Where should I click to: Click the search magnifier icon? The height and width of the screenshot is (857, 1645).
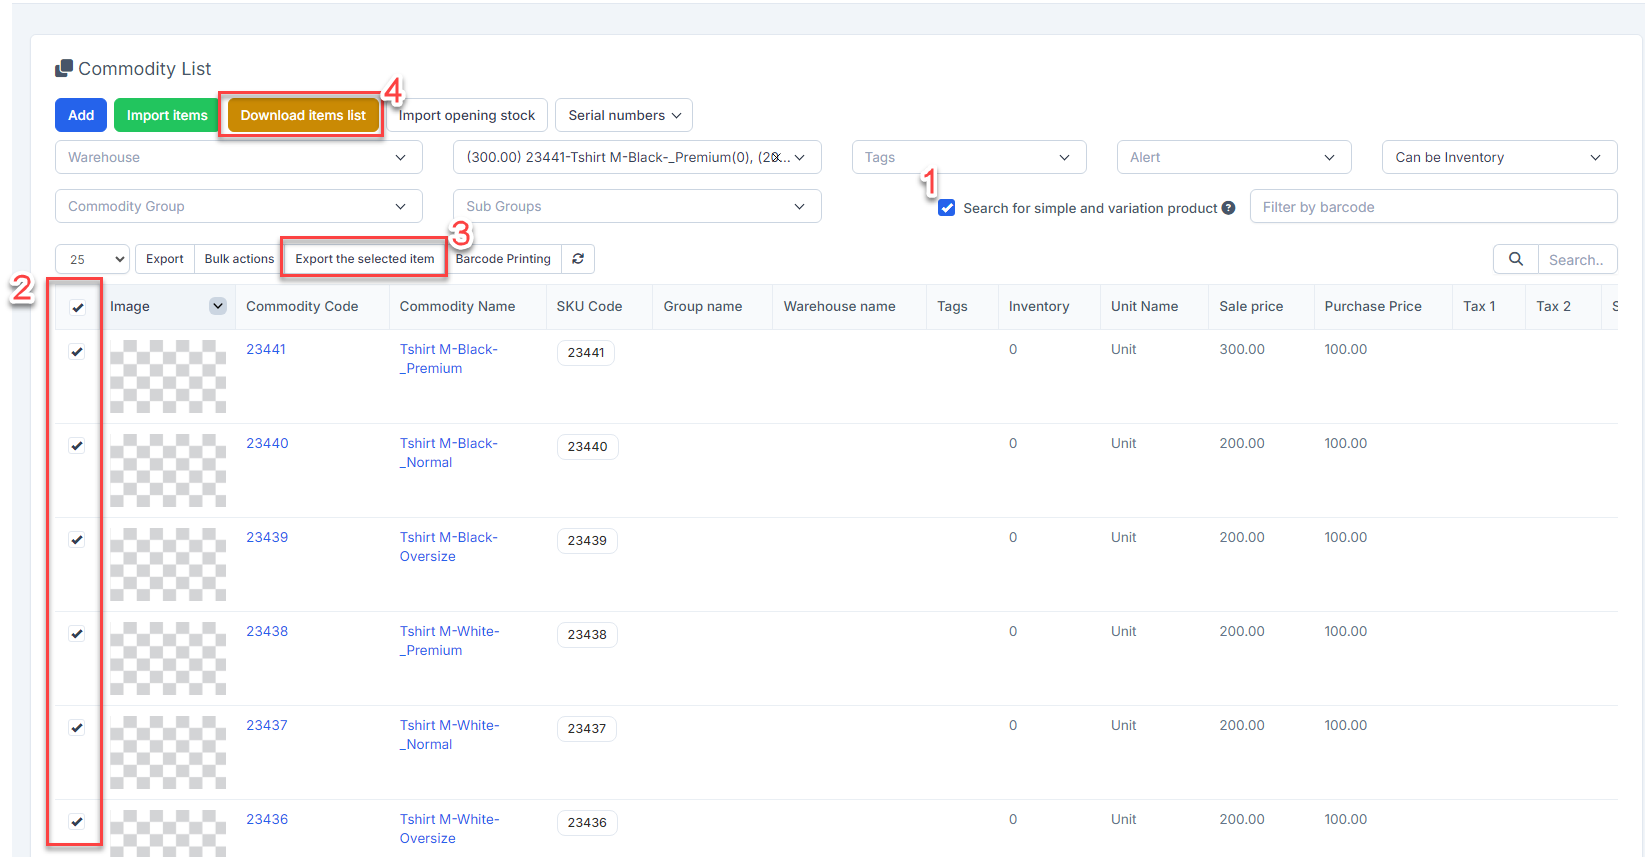pos(1515,259)
